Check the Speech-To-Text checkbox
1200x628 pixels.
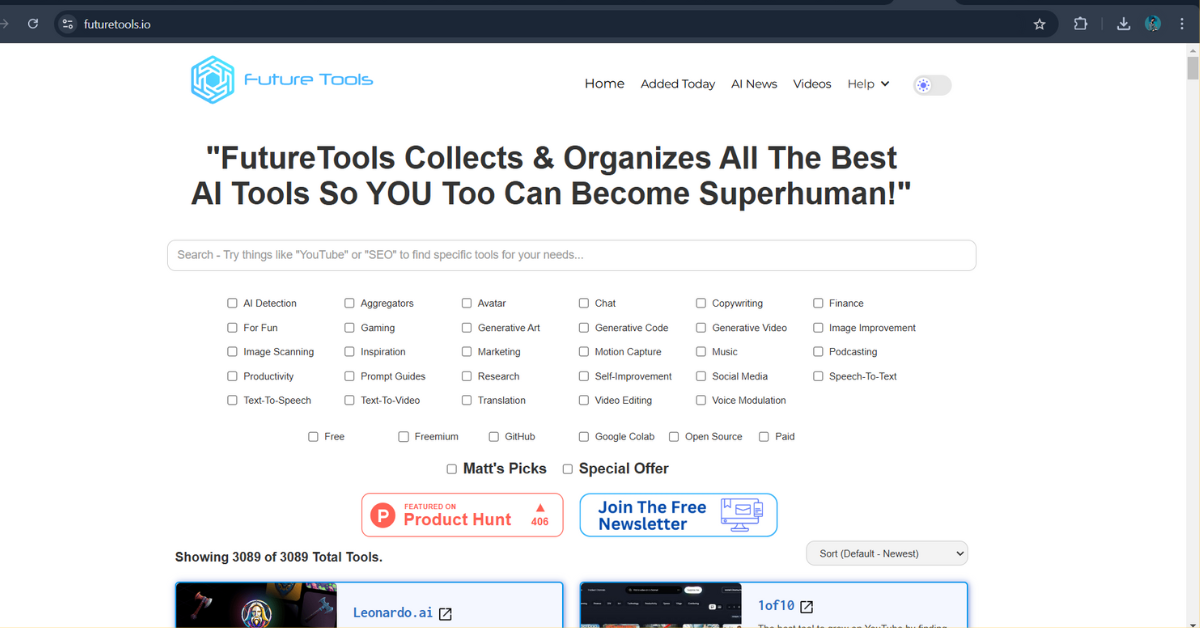[x=818, y=376]
